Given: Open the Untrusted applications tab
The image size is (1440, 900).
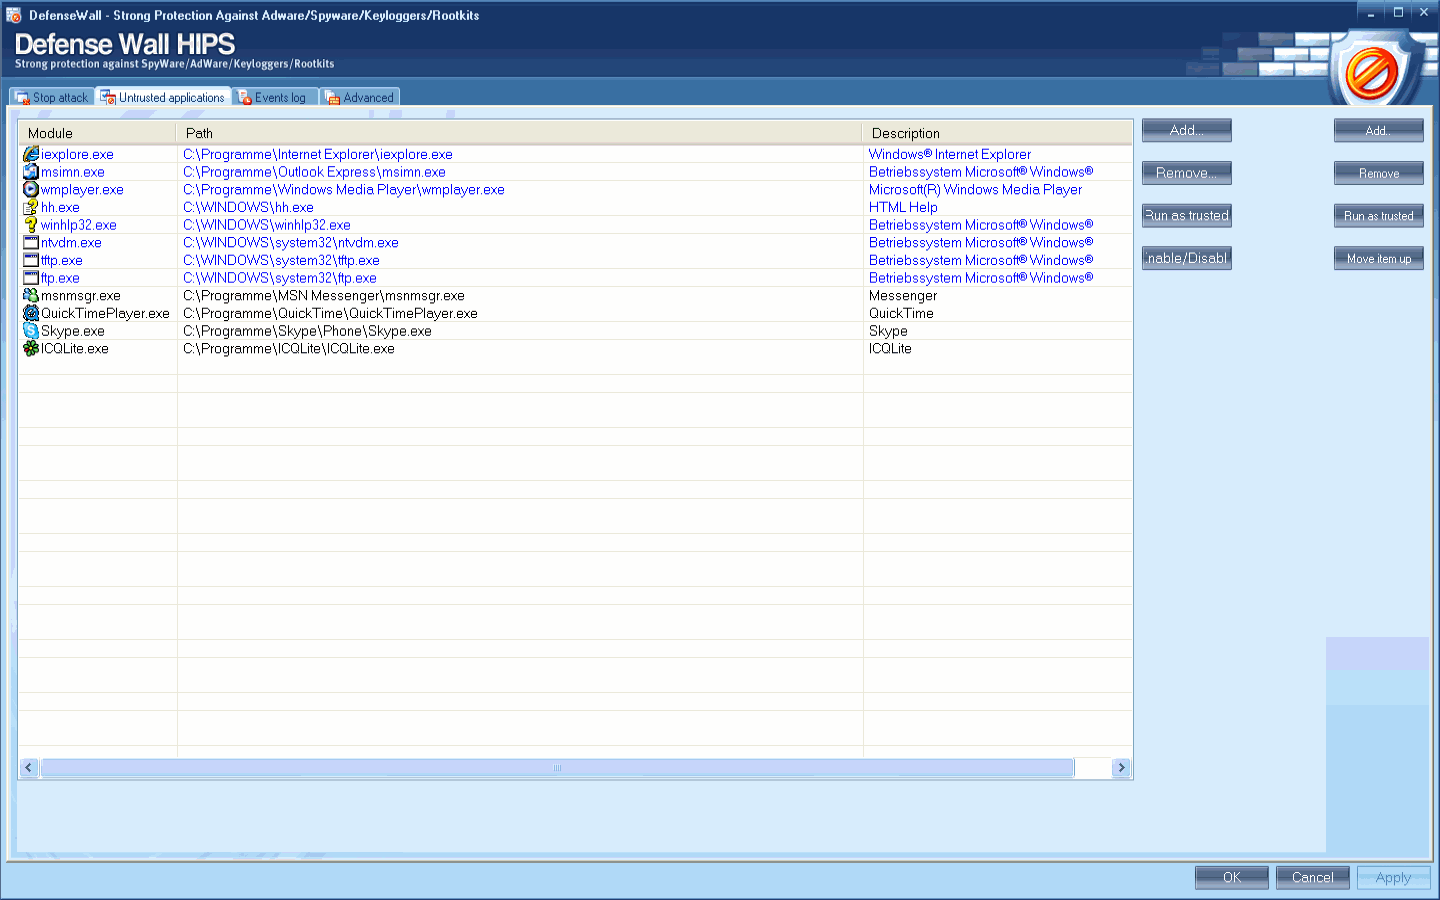Looking at the screenshot, I should [x=164, y=97].
